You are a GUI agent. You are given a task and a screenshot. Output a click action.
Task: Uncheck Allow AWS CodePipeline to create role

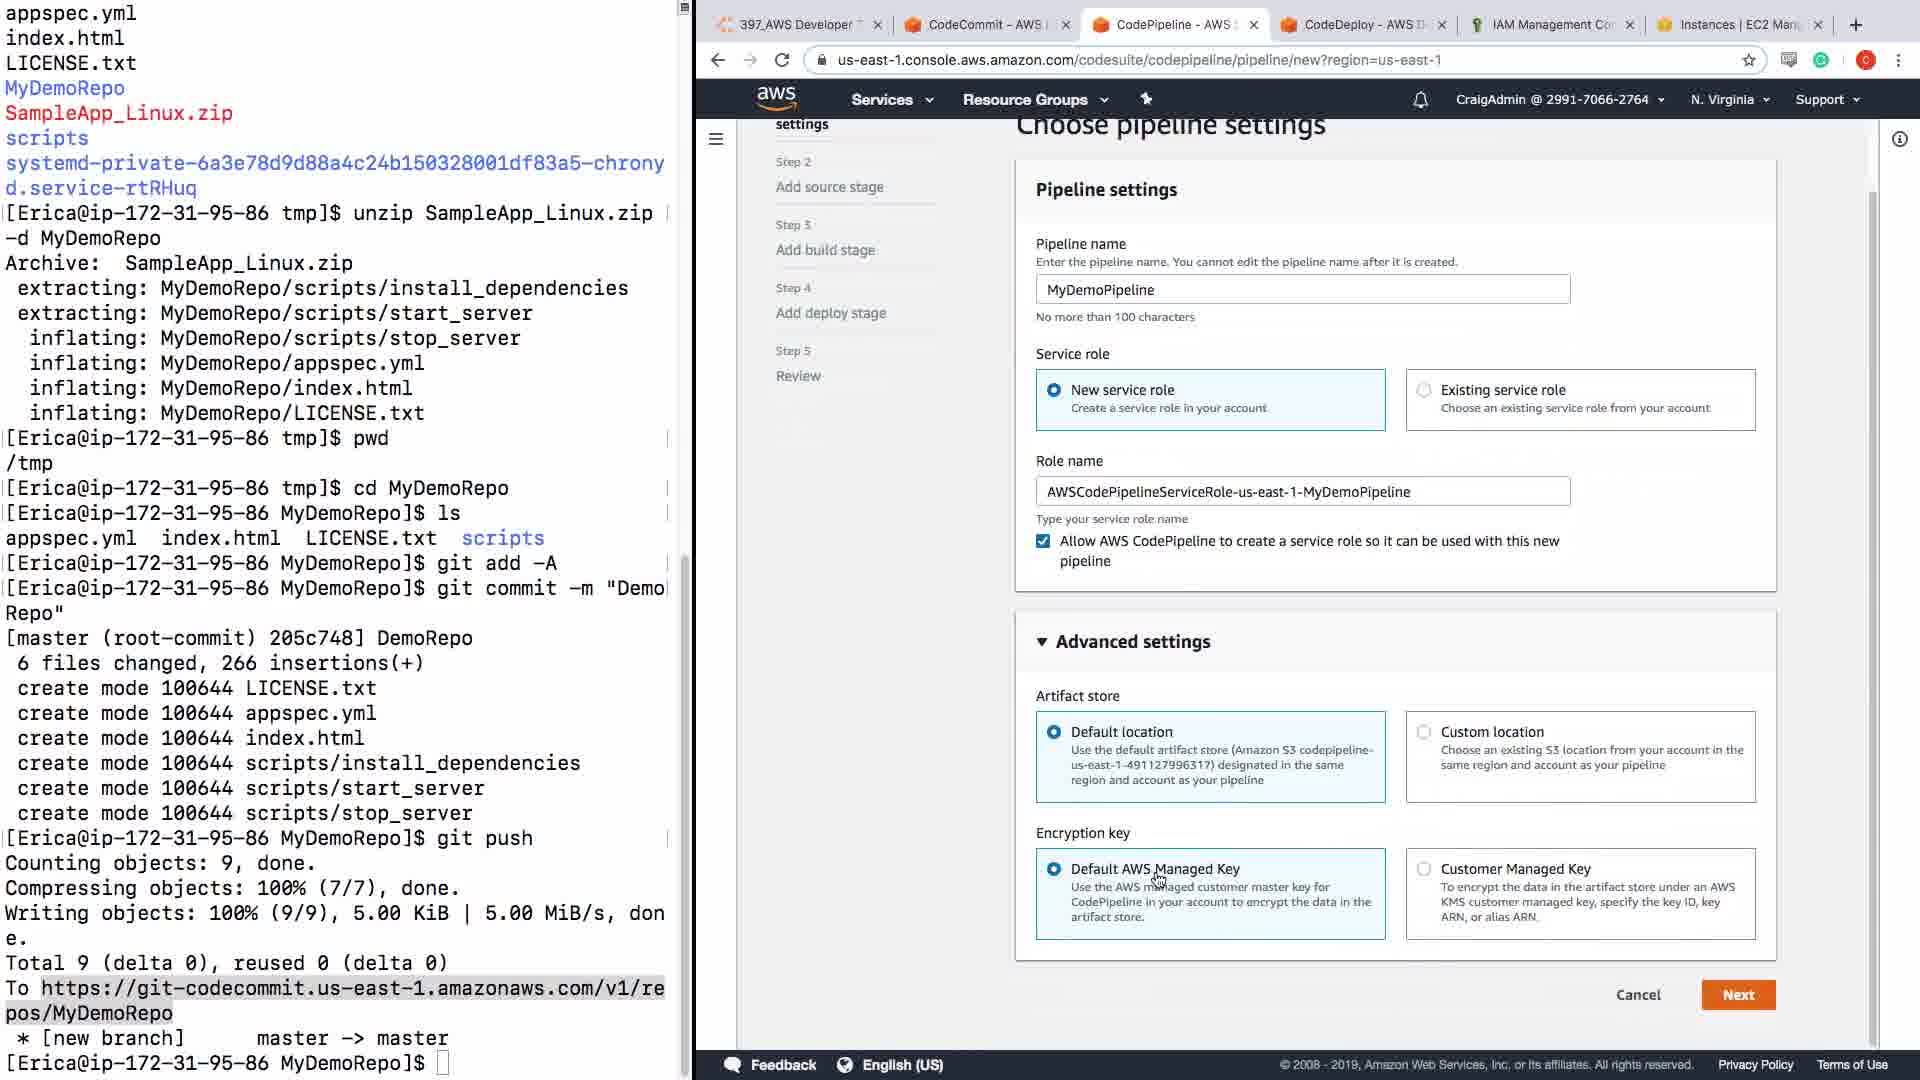[1043, 541]
